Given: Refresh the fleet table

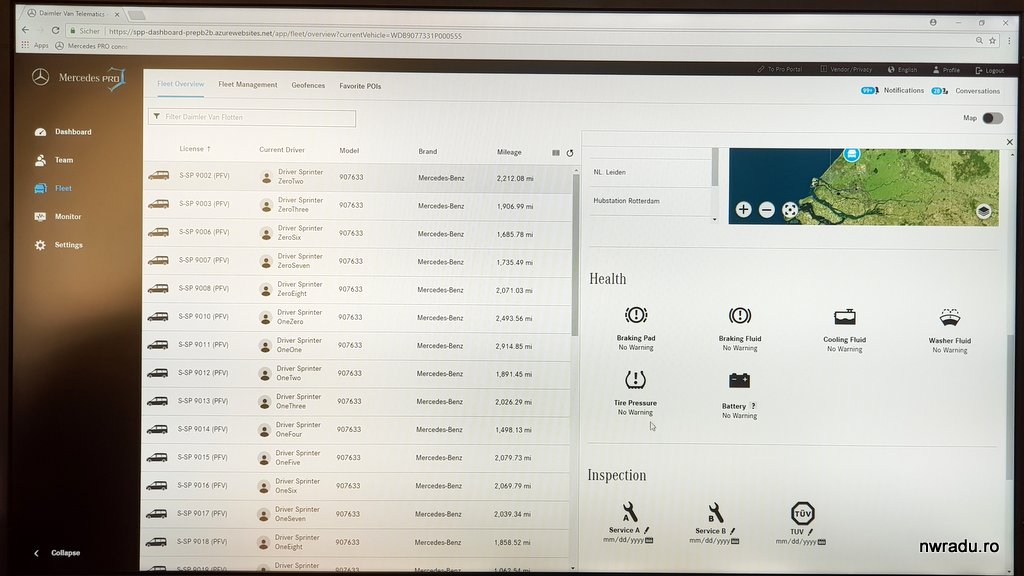Looking at the screenshot, I should [x=569, y=153].
